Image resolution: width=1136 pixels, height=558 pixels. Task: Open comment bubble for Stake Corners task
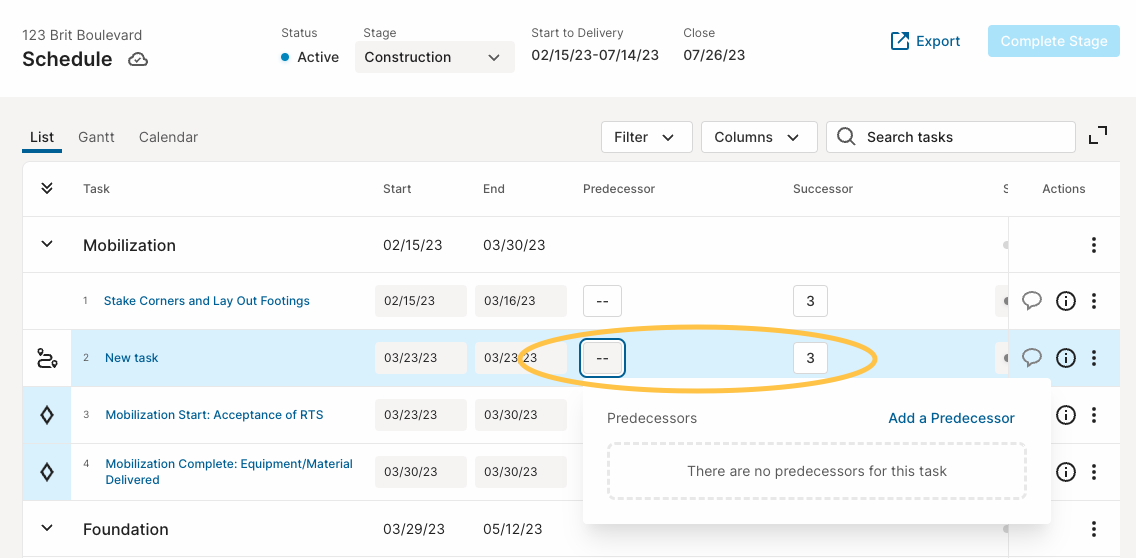coord(1032,300)
